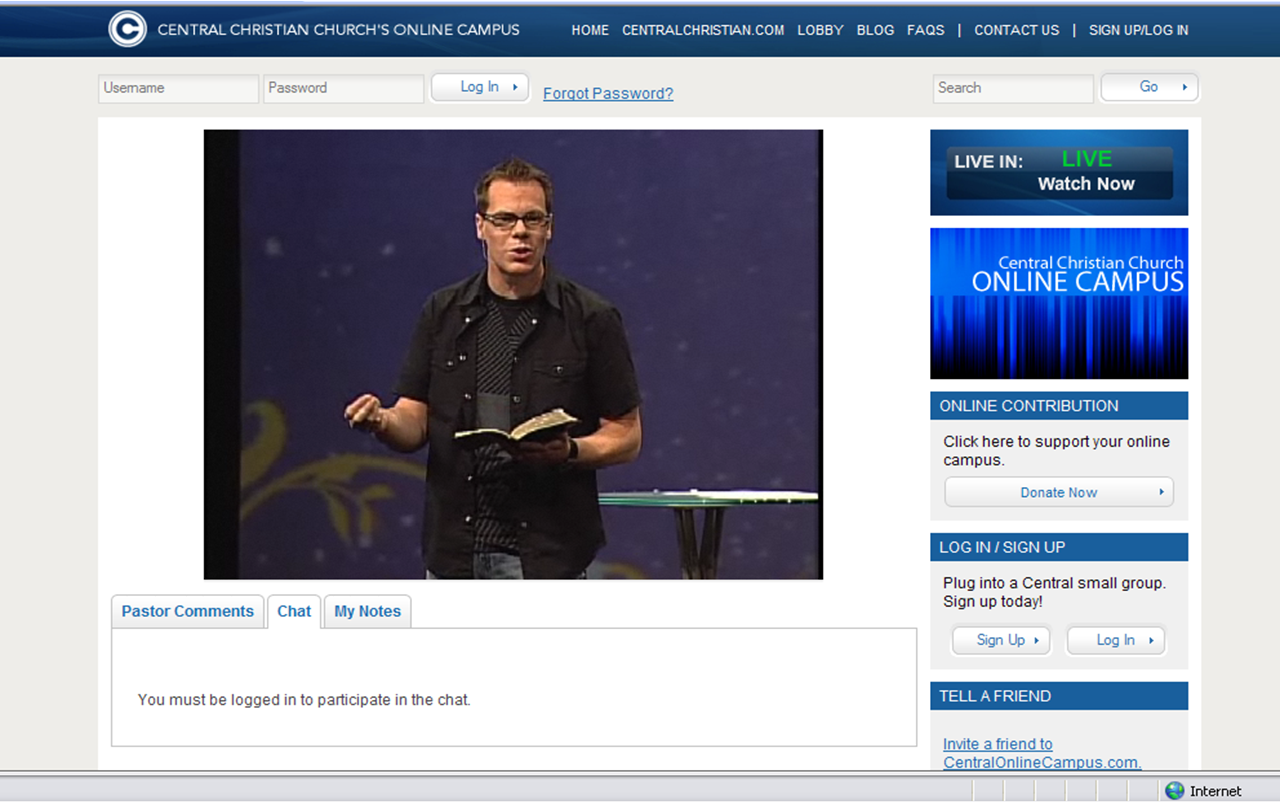Screen dimensions: 1280x802
Task: Click the Donate Now button
Action: click(x=1059, y=492)
